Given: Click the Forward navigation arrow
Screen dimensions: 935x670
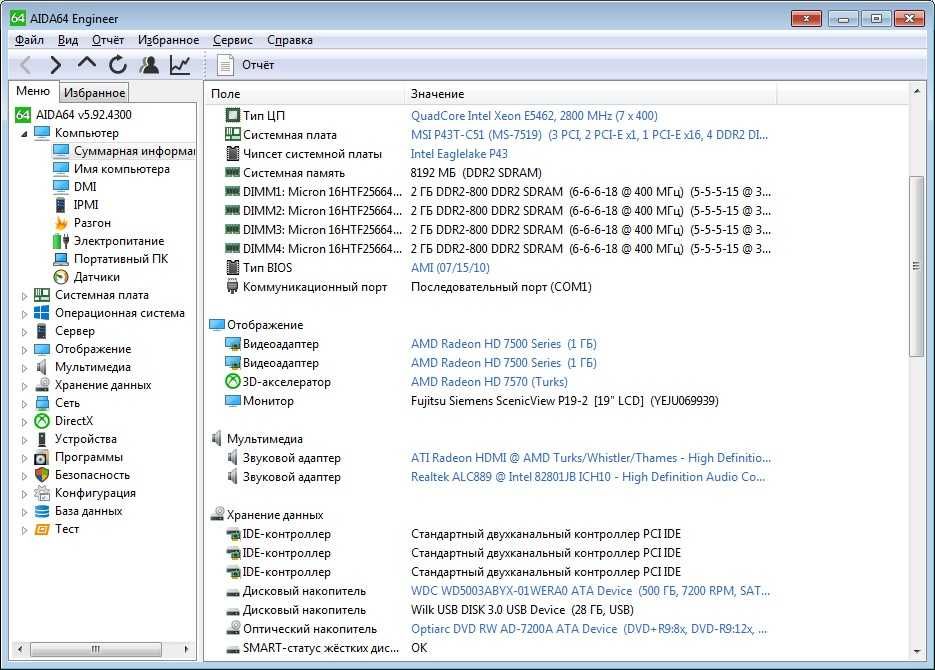Looking at the screenshot, I should tap(55, 64).
